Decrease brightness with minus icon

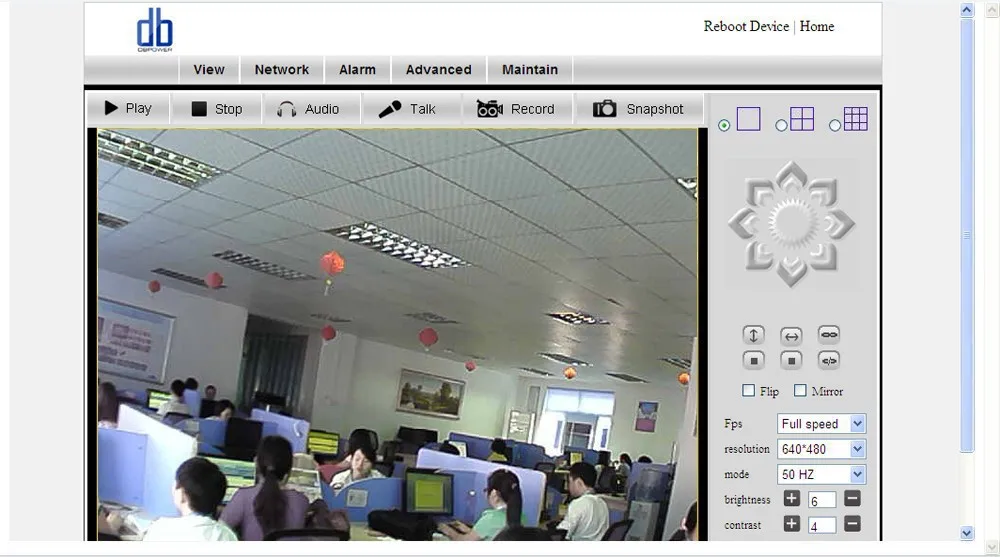click(x=852, y=499)
